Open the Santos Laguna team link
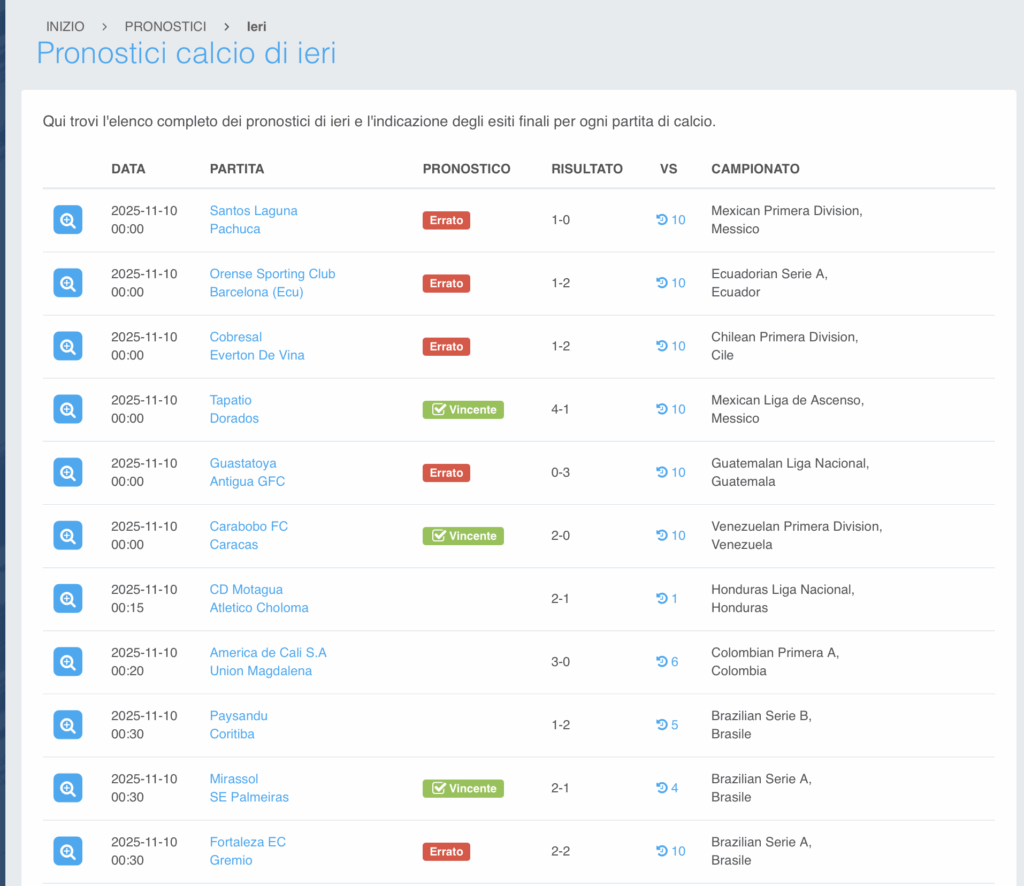The height and width of the screenshot is (886, 1024). [253, 211]
